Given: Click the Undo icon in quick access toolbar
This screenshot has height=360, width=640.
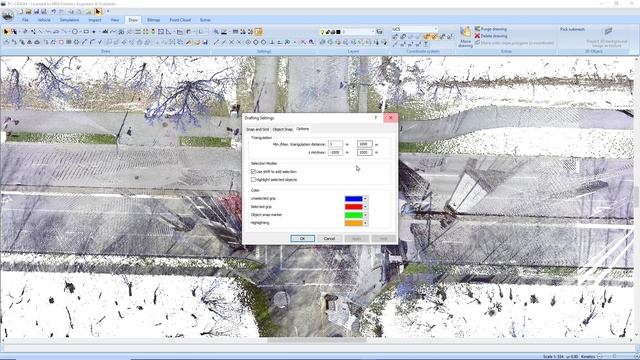Looking at the screenshot, I should click(53, 12).
